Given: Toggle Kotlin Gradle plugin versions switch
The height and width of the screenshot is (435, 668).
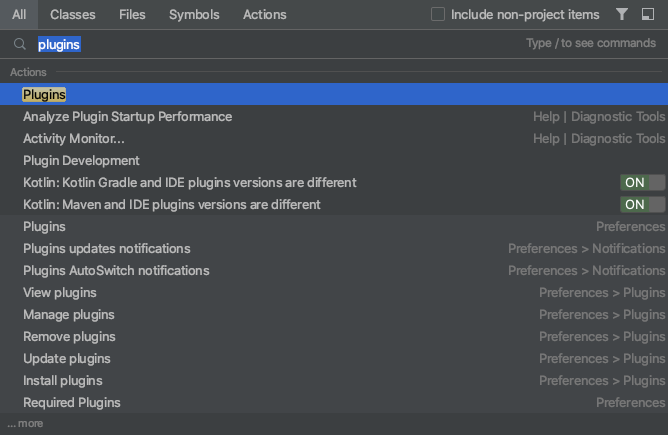Looking at the screenshot, I should coord(642,183).
